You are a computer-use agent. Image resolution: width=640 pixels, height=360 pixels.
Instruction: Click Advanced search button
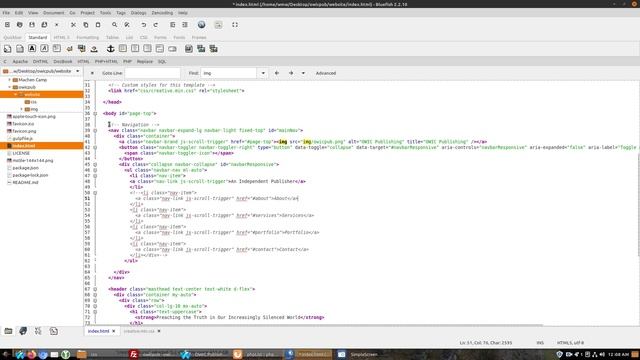(x=326, y=73)
